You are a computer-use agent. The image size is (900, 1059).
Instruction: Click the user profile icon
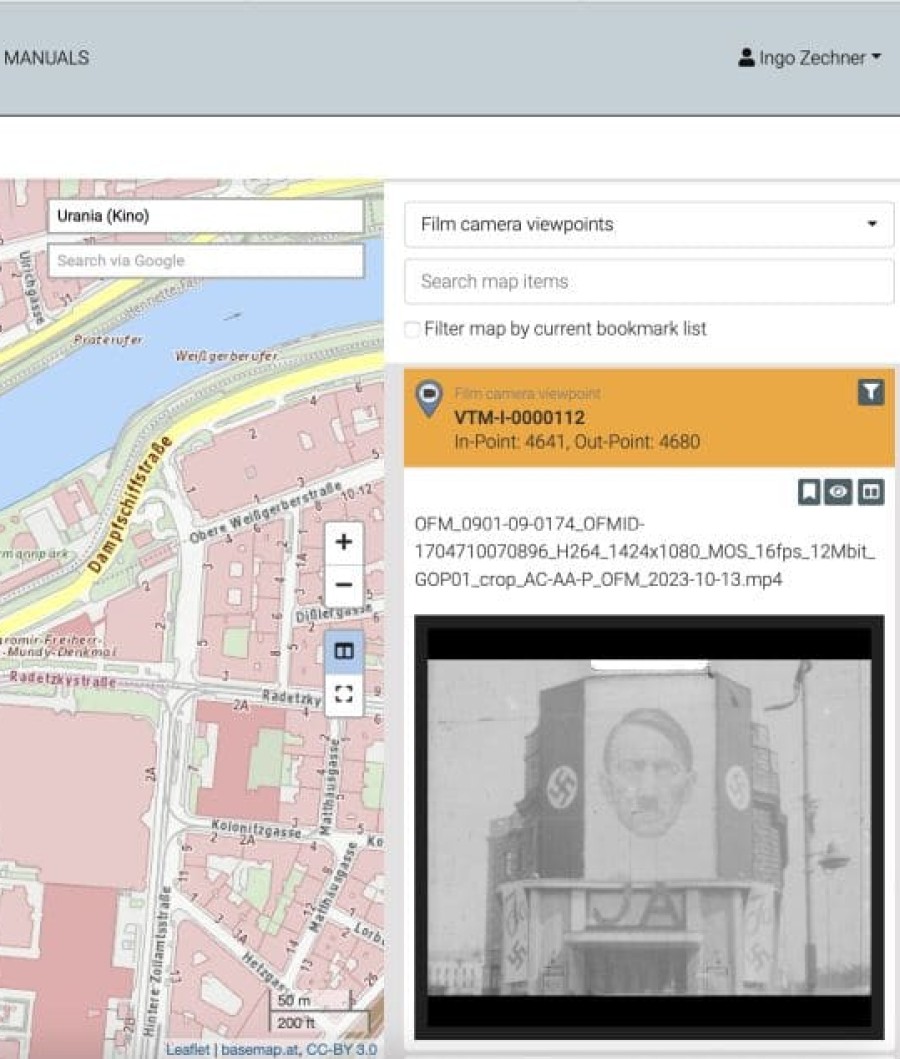pos(746,57)
